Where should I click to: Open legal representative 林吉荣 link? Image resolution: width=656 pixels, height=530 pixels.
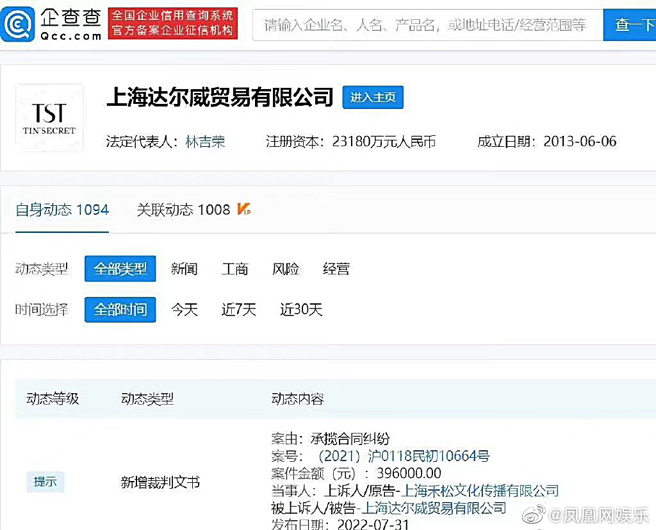coord(205,142)
